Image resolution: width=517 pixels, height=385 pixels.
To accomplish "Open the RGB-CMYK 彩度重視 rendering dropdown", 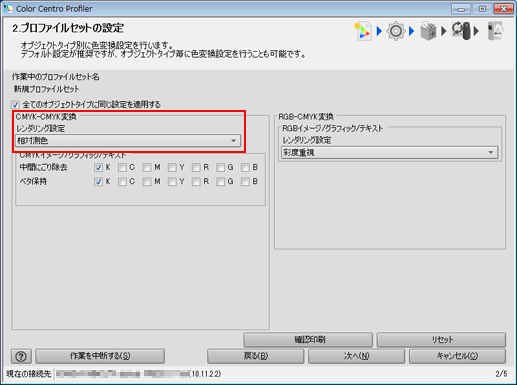I will pyautogui.click(x=389, y=153).
